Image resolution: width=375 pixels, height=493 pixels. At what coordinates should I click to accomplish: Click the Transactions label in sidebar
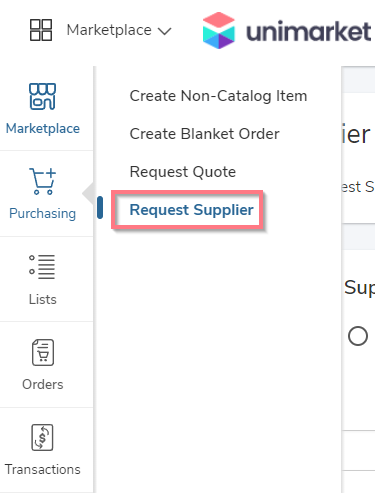(x=43, y=469)
